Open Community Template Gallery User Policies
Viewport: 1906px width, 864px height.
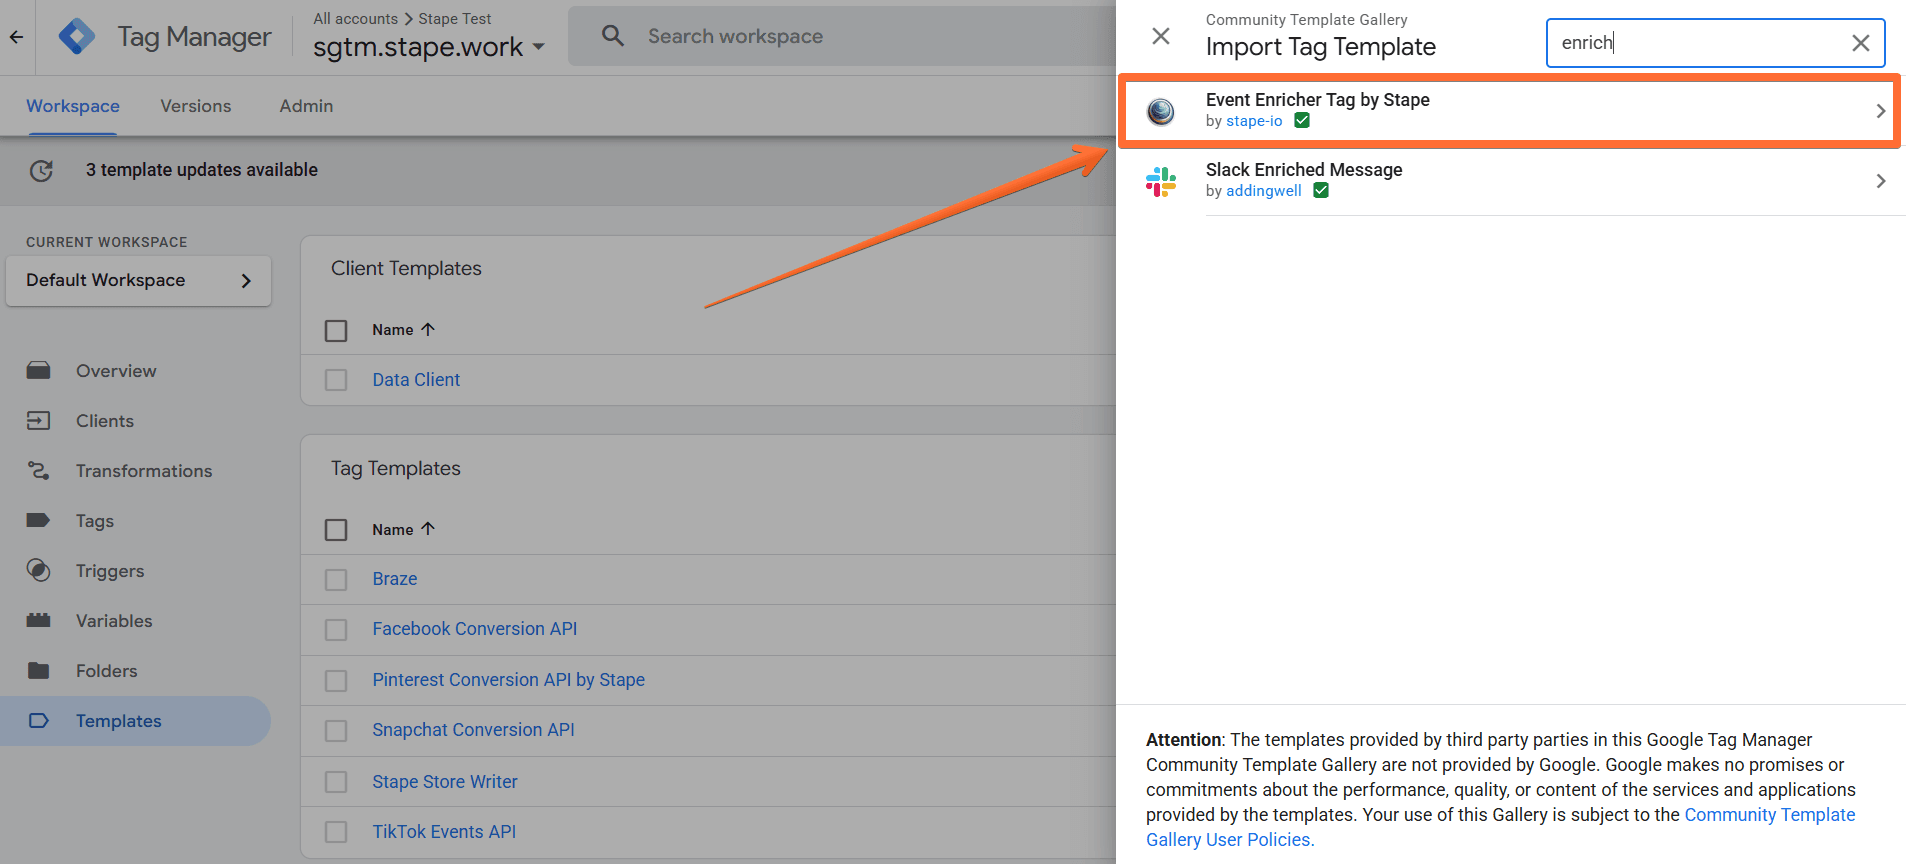[x=1500, y=827]
